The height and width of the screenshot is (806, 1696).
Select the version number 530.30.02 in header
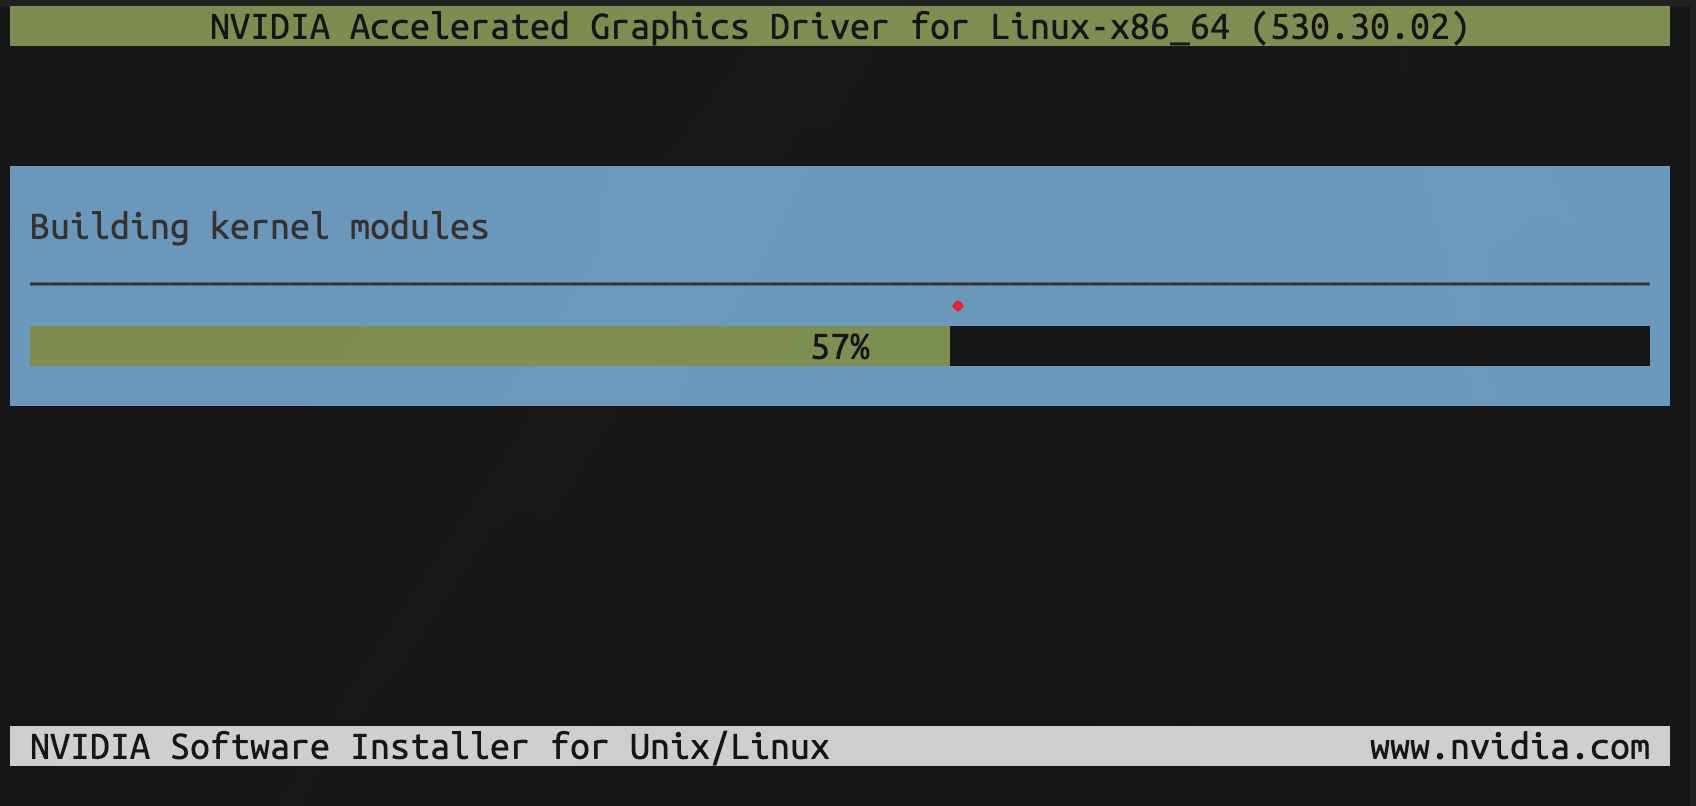(x=1360, y=27)
